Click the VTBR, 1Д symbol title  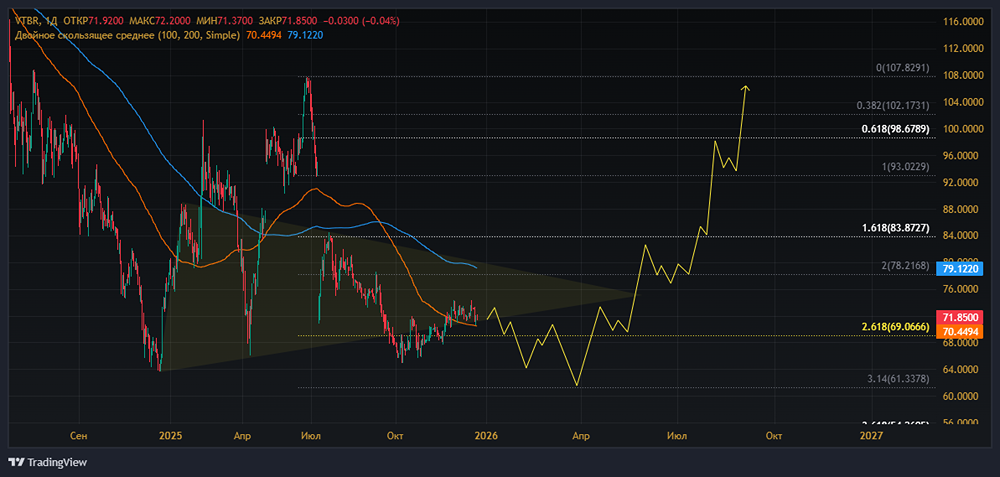36,20
